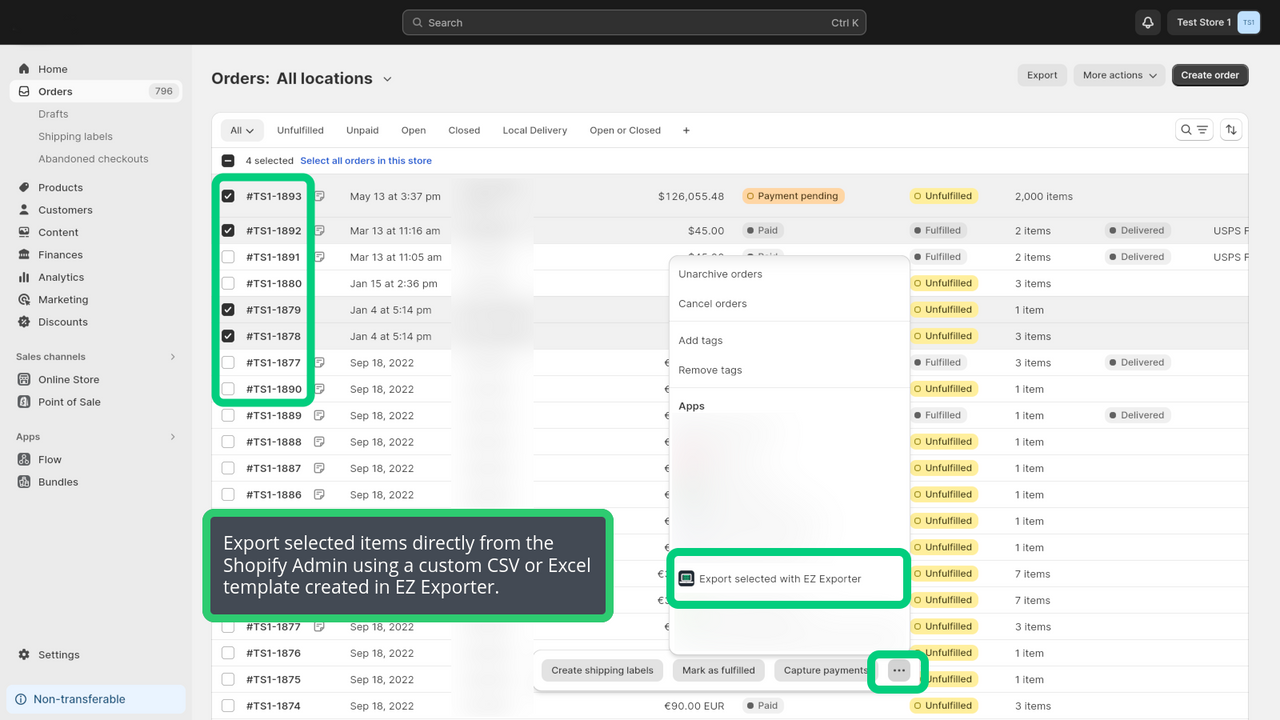Choose Cancel orders from the menu
Screen dimensions: 1280x720
(714, 303)
